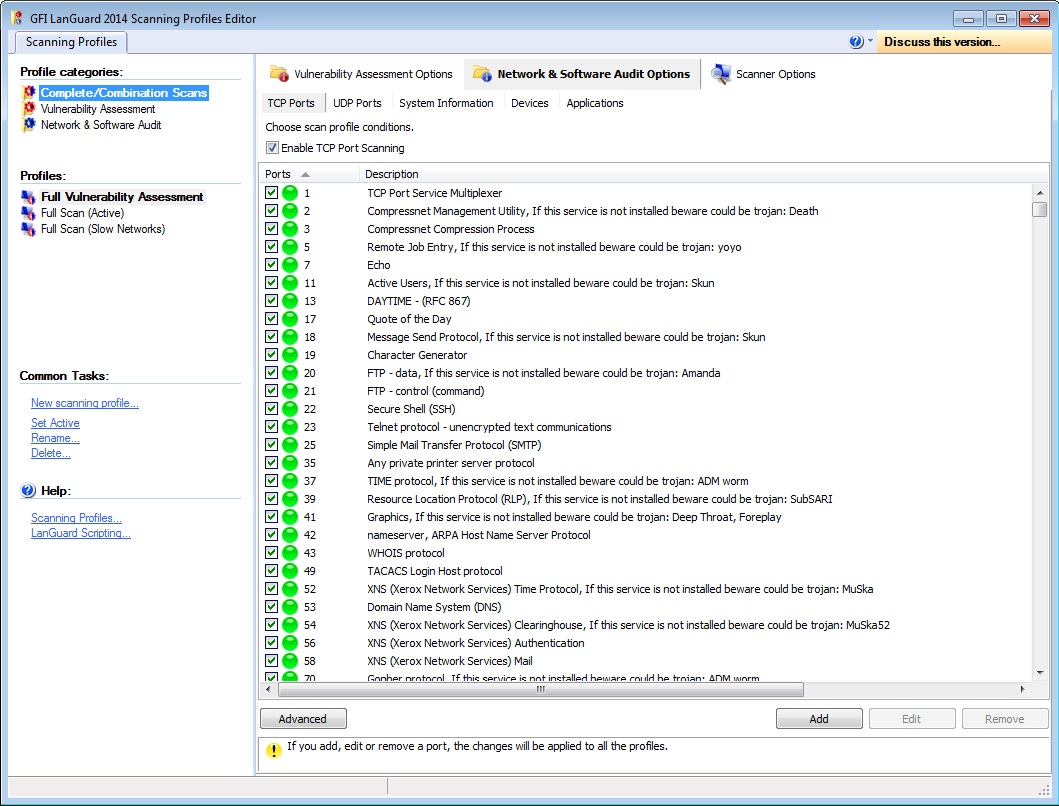Click the green status icon for port 21
The height and width of the screenshot is (806, 1059).
click(290, 391)
